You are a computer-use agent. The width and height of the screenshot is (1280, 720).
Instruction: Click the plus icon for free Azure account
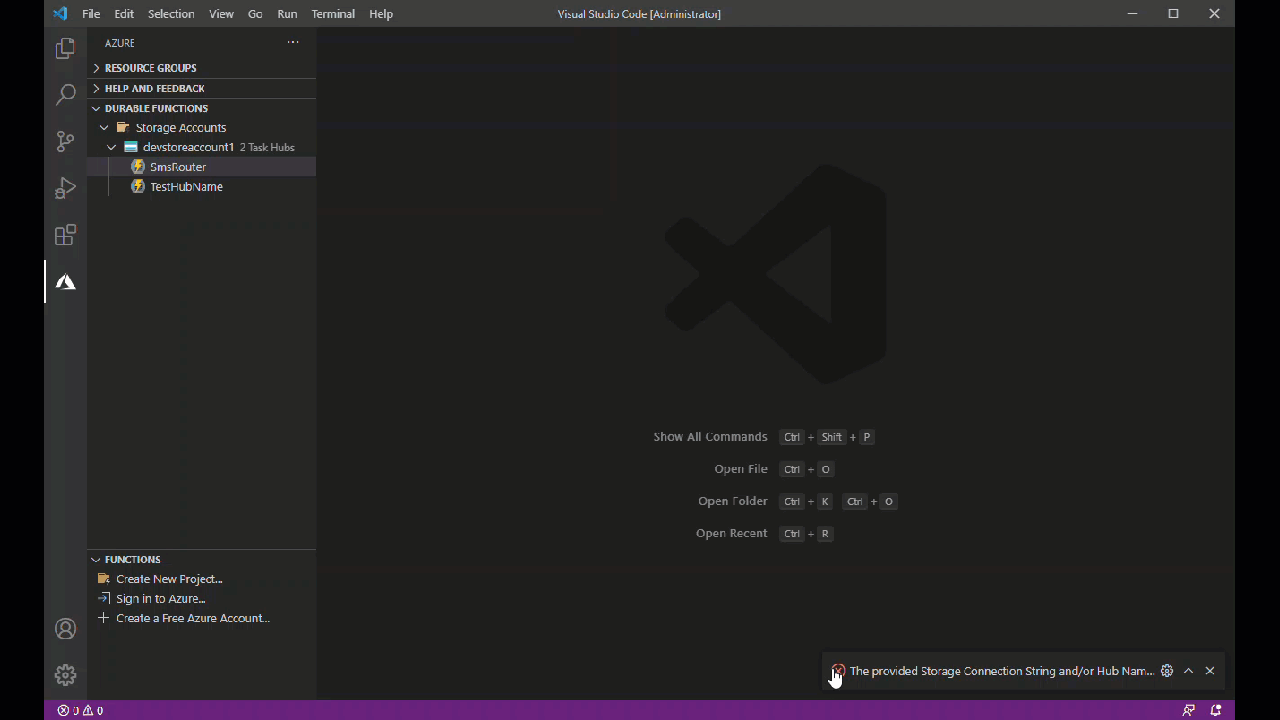click(x=103, y=618)
